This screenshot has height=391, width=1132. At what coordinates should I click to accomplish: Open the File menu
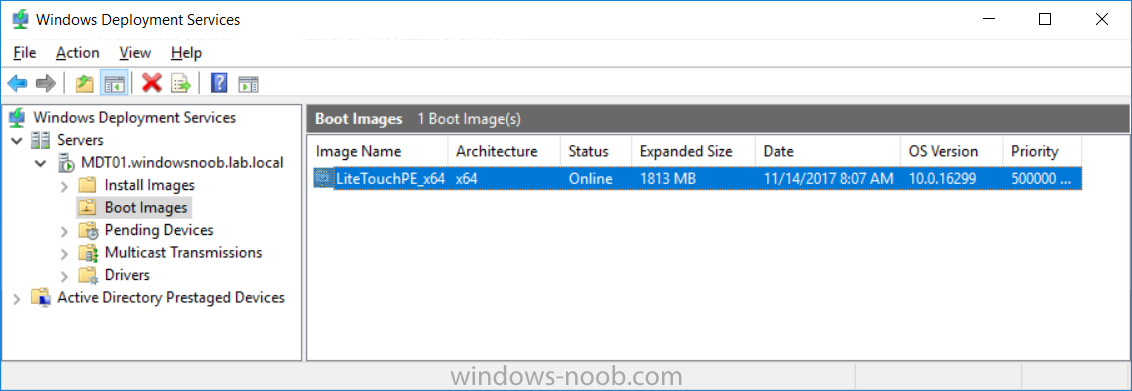pyautogui.click(x=25, y=53)
